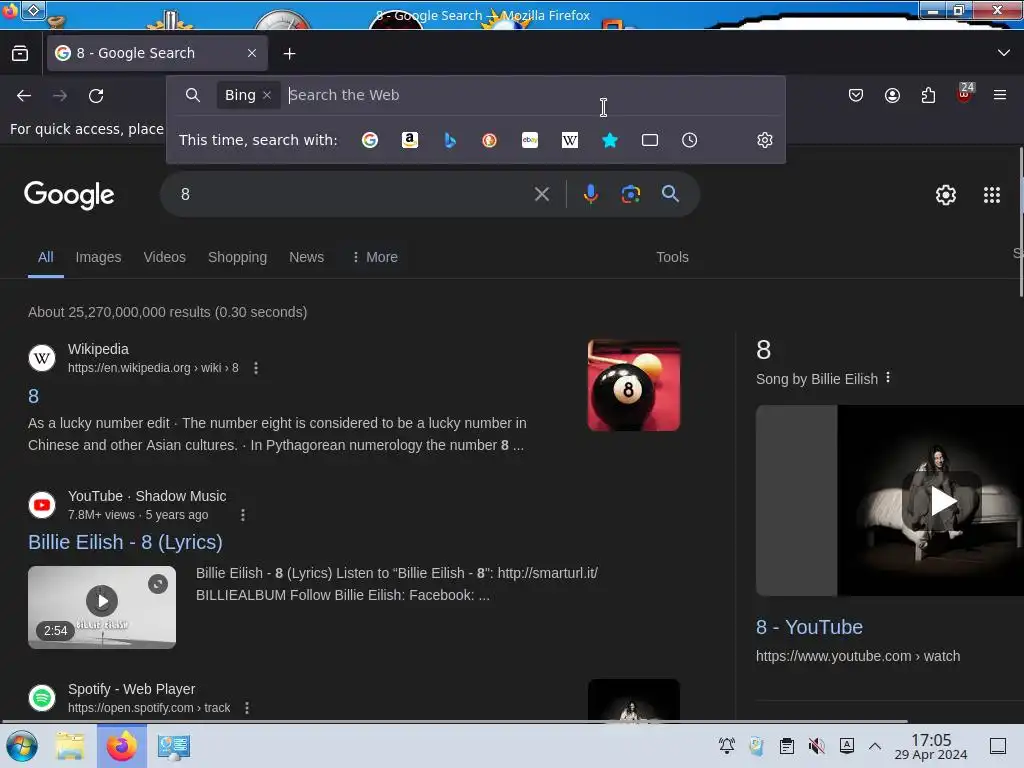
Task: Search history via clock icon
Action: [x=690, y=140]
